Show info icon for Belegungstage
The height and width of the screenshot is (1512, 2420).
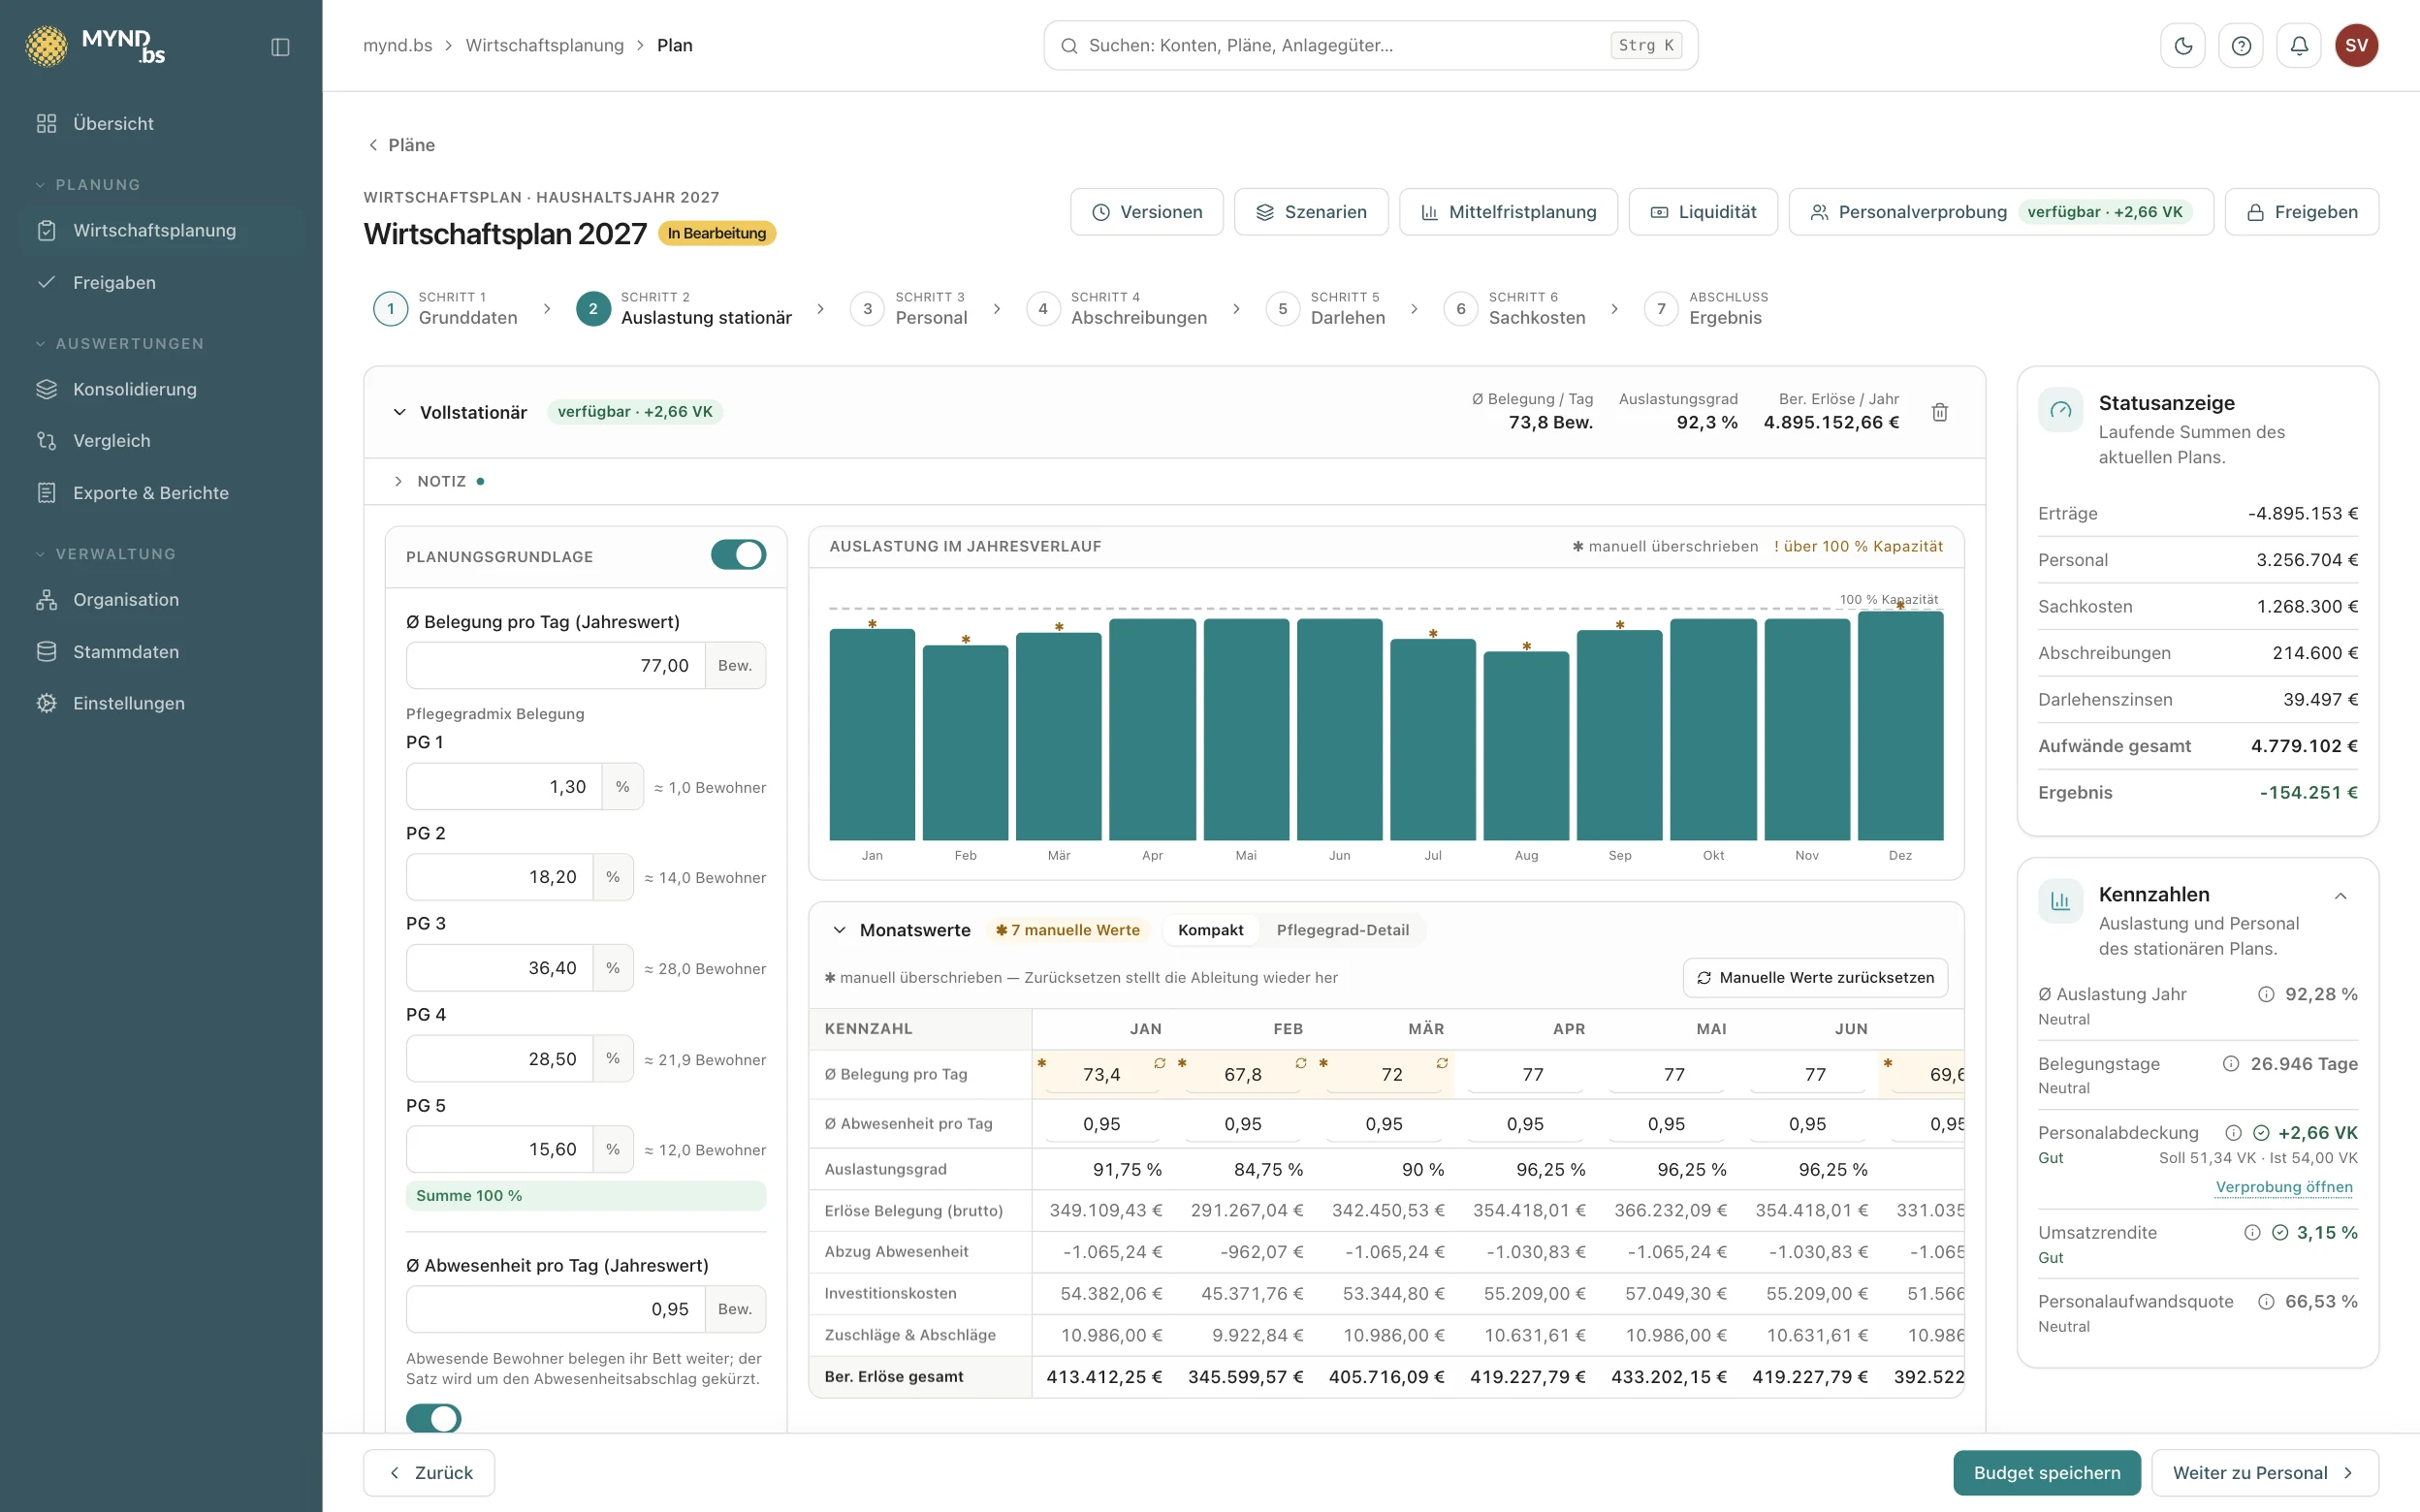pyautogui.click(x=2231, y=1063)
